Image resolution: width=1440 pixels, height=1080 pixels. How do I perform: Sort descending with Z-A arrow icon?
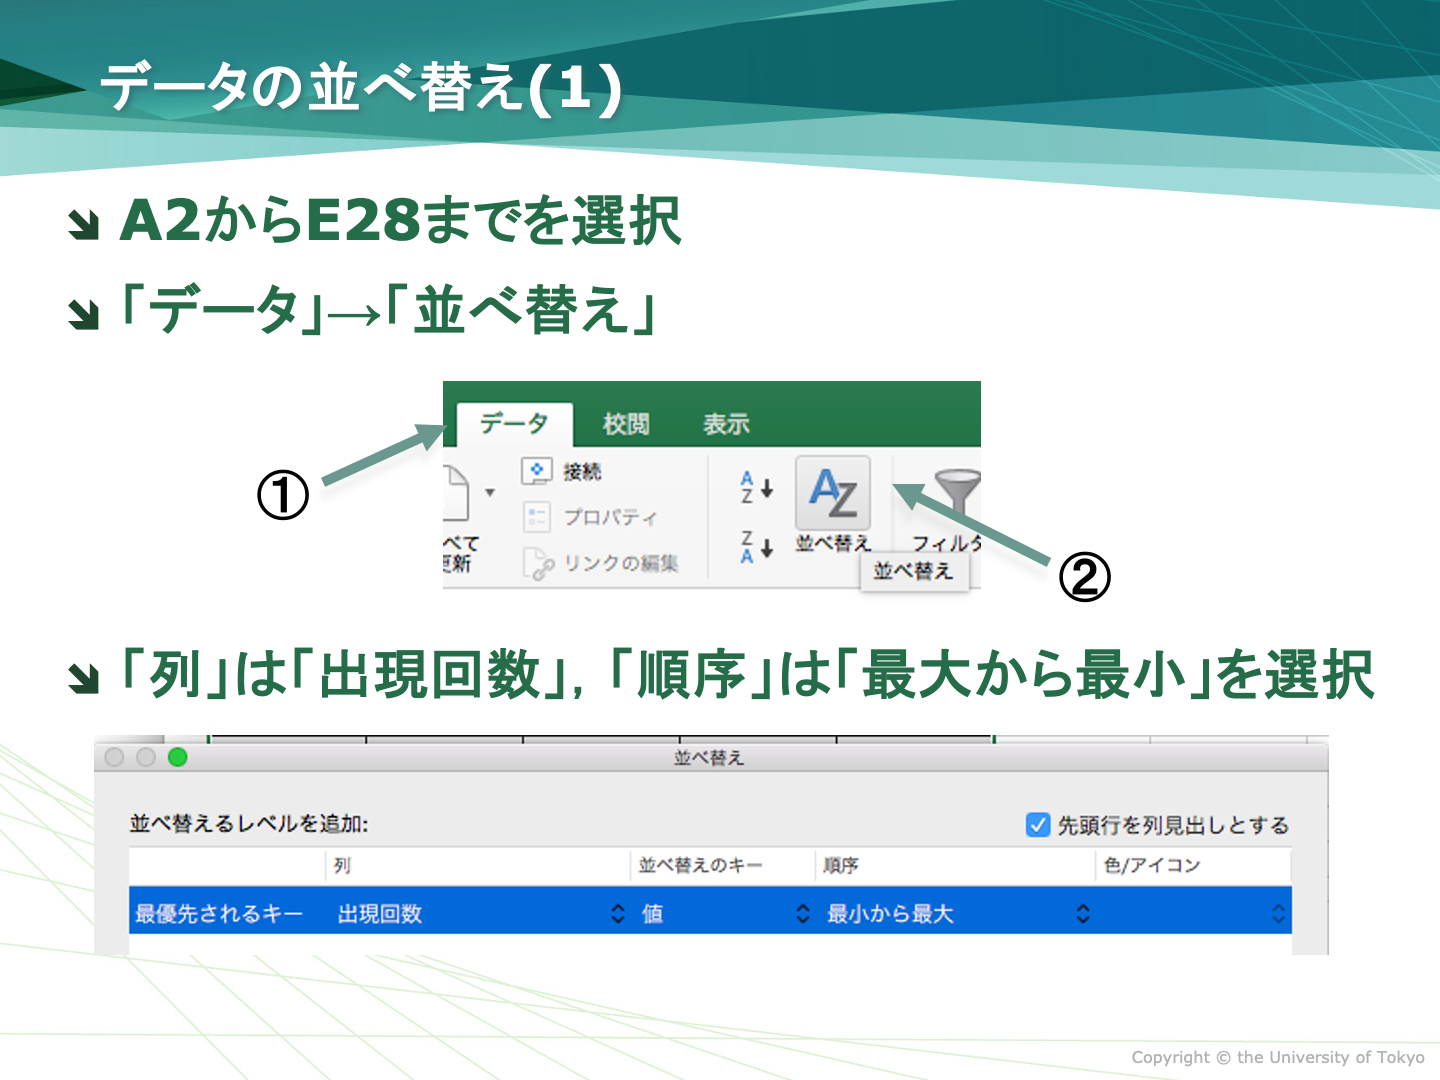click(x=756, y=547)
